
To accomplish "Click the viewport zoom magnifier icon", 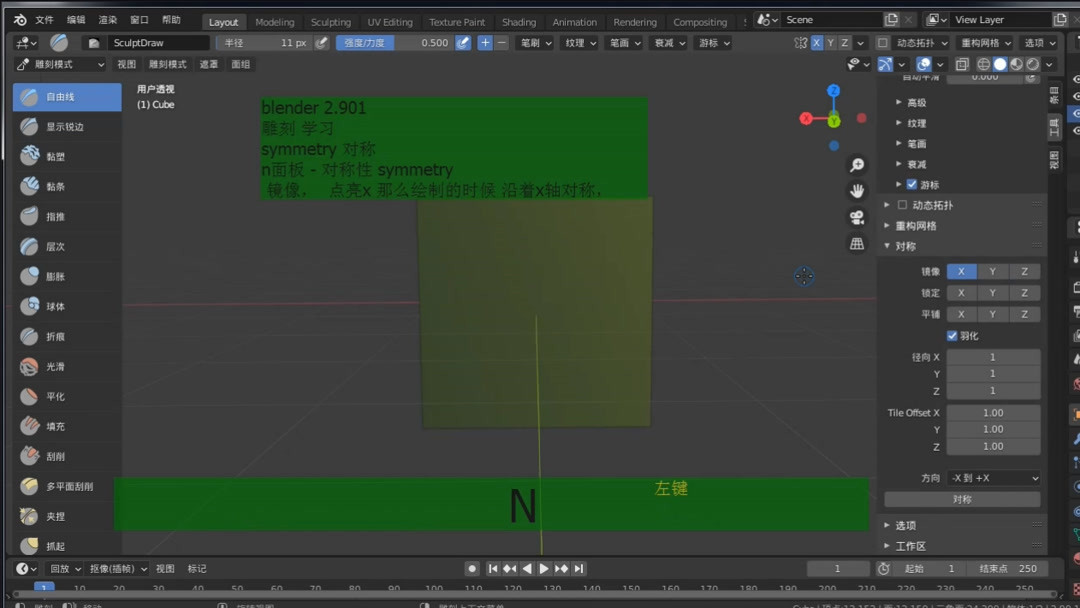I will click(856, 164).
